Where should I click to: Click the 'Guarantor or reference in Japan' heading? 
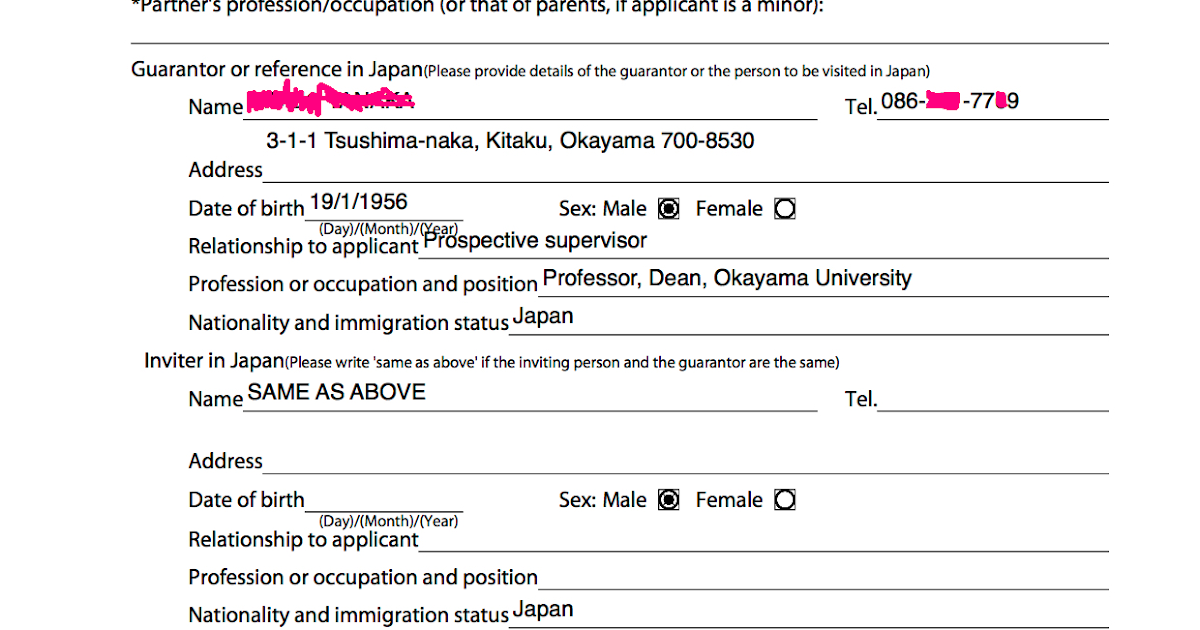point(277,70)
